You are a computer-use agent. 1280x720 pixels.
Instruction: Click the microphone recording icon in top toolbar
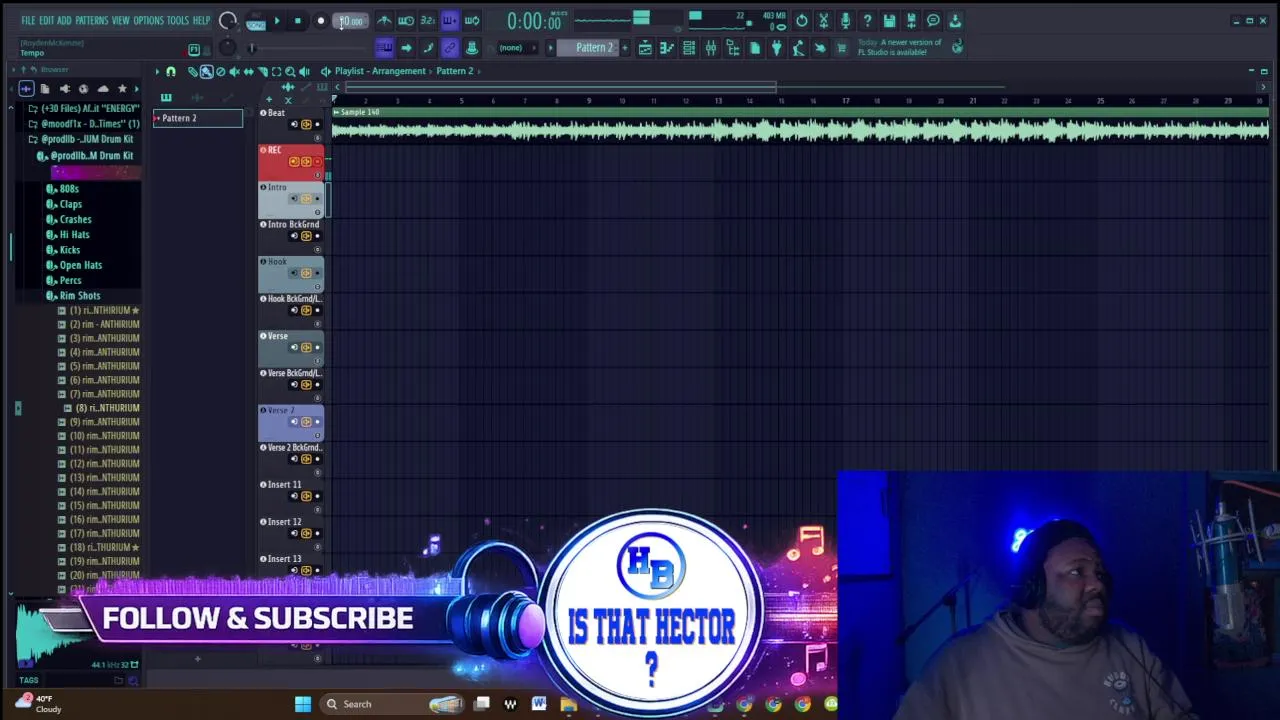[x=846, y=20]
